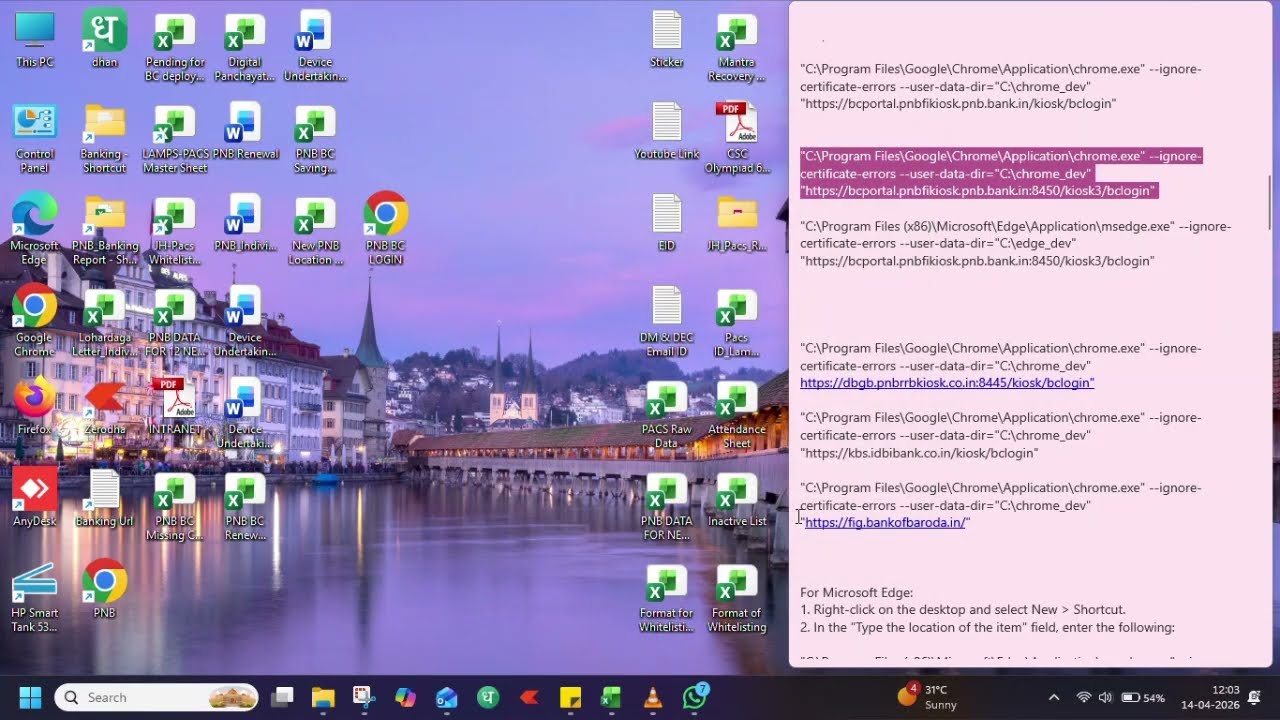Viewport: 1280px width, 720px height.
Task: Click the highlighted kiosk3 bclogin URL text
Action: pyautogui.click(x=979, y=190)
